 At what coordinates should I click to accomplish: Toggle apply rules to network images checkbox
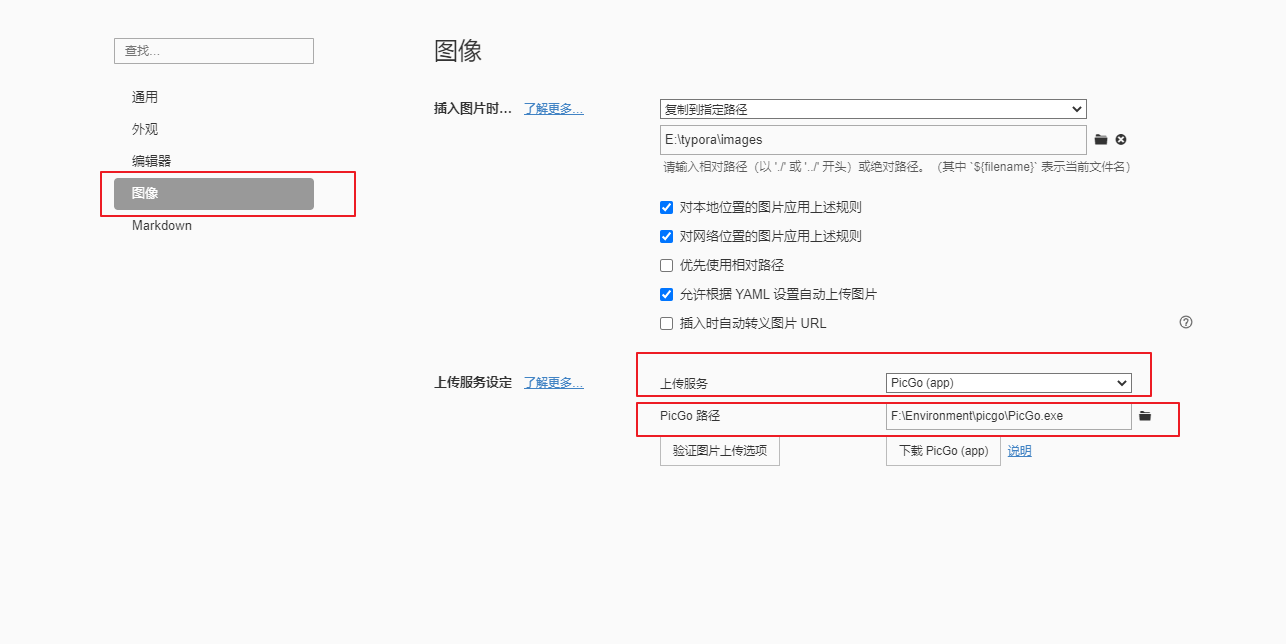click(667, 237)
